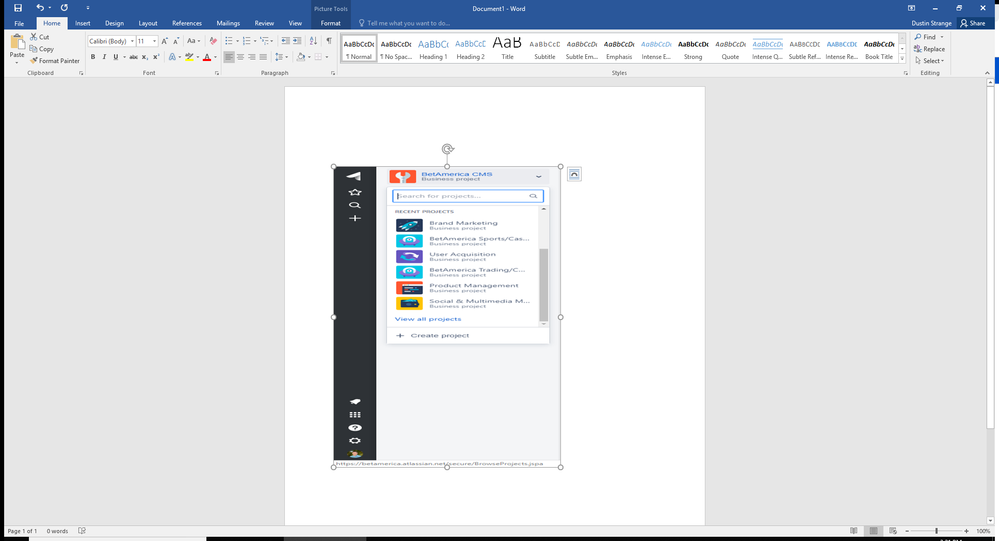Viewport: 999px width, 541px height.
Task: Click the Save icon in title bar
Action: [x=18, y=8]
